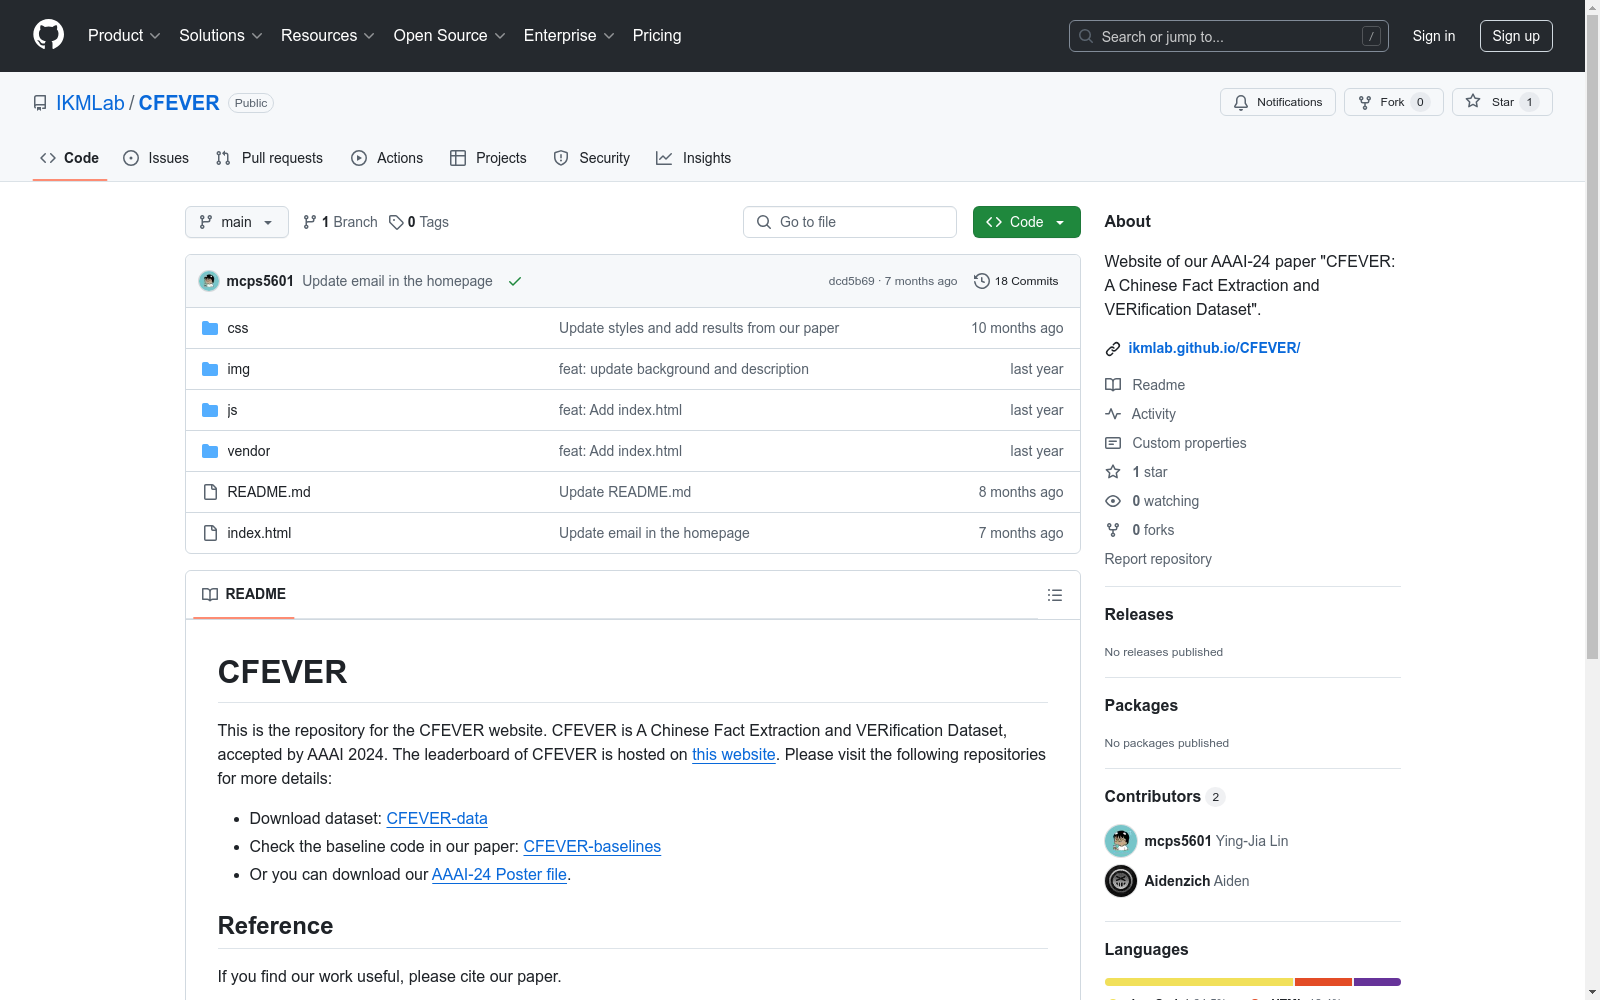1600x1000 pixels.
Task: Click the js folder icon
Action: (x=210, y=410)
